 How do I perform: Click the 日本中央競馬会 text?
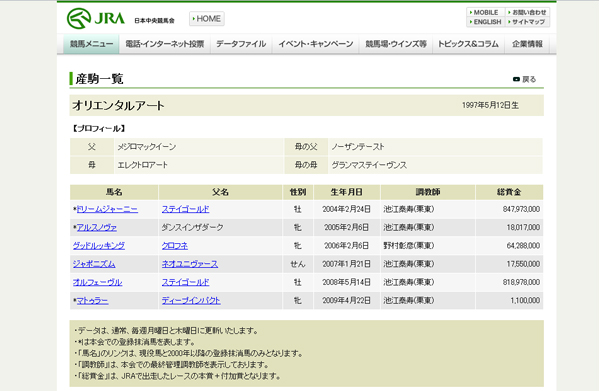pyautogui.click(x=154, y=21)
